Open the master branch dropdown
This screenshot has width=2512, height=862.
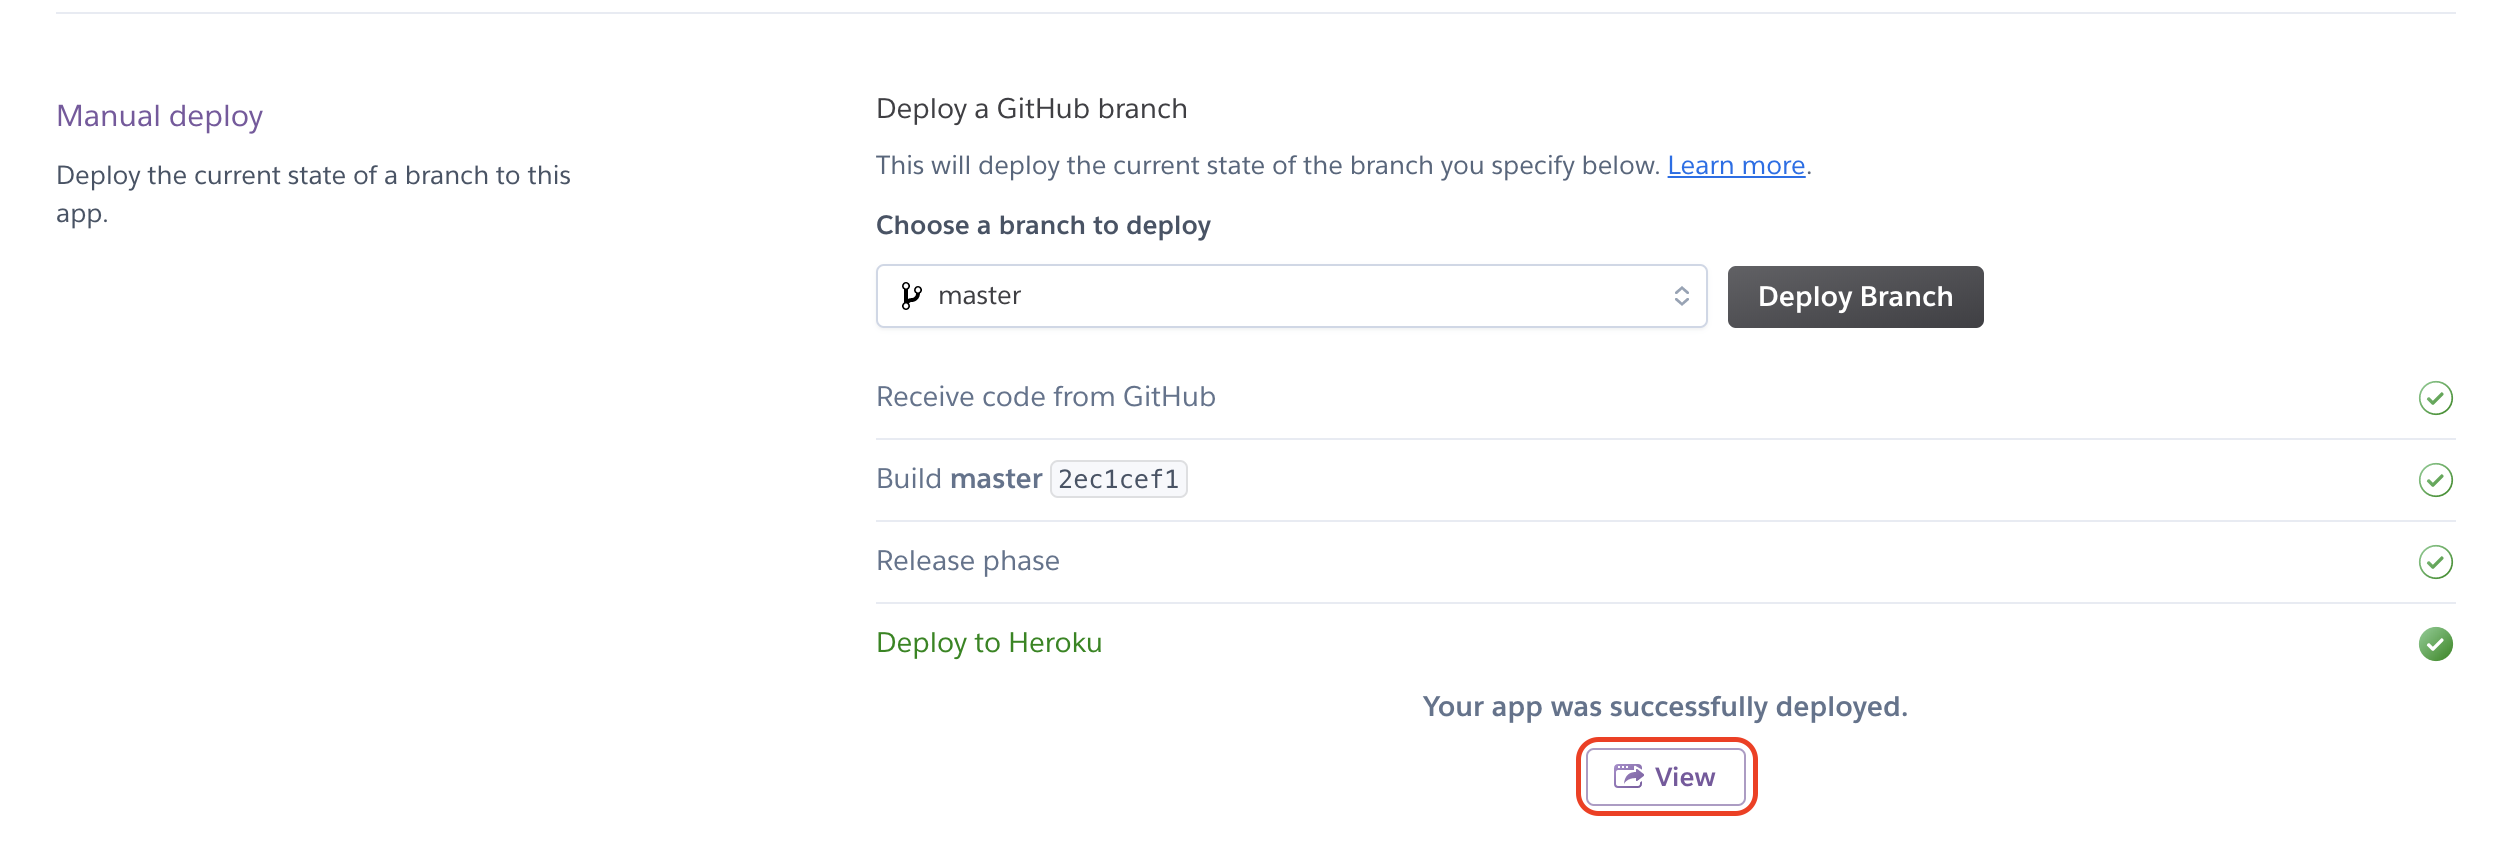click(x=1291, y=296)
